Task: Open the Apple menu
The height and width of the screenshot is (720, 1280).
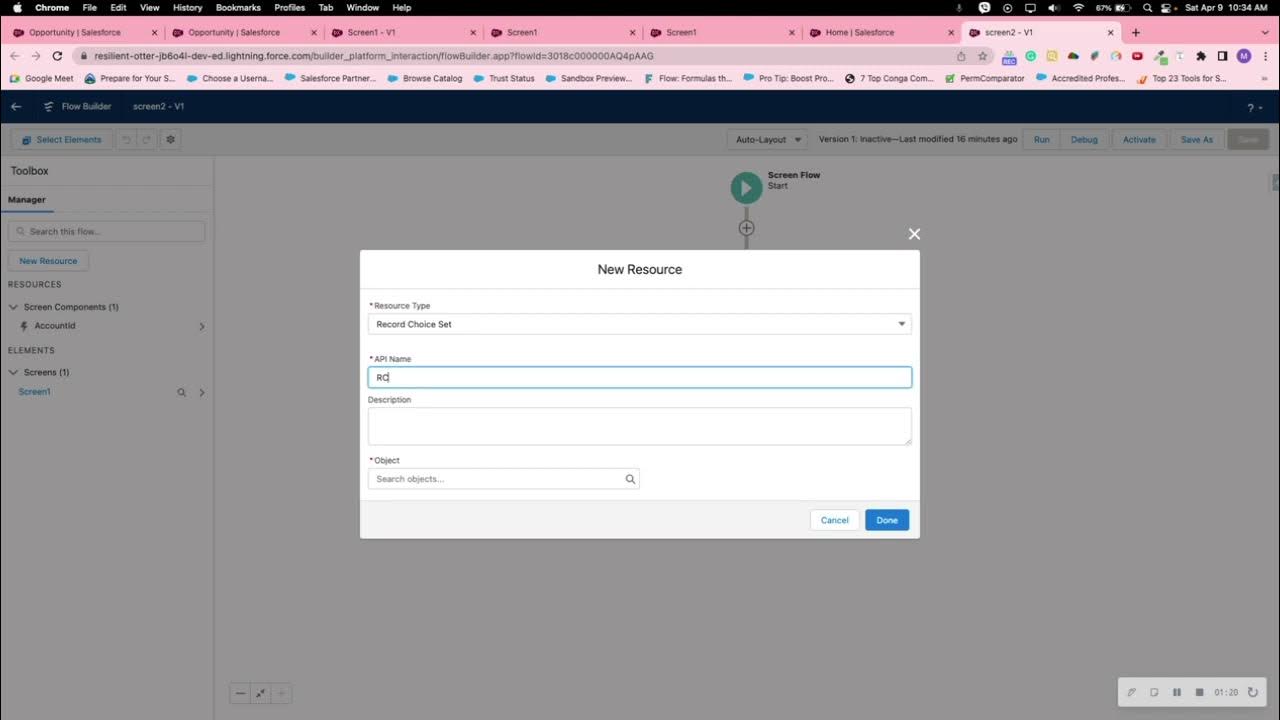Action: click(17, 7)
